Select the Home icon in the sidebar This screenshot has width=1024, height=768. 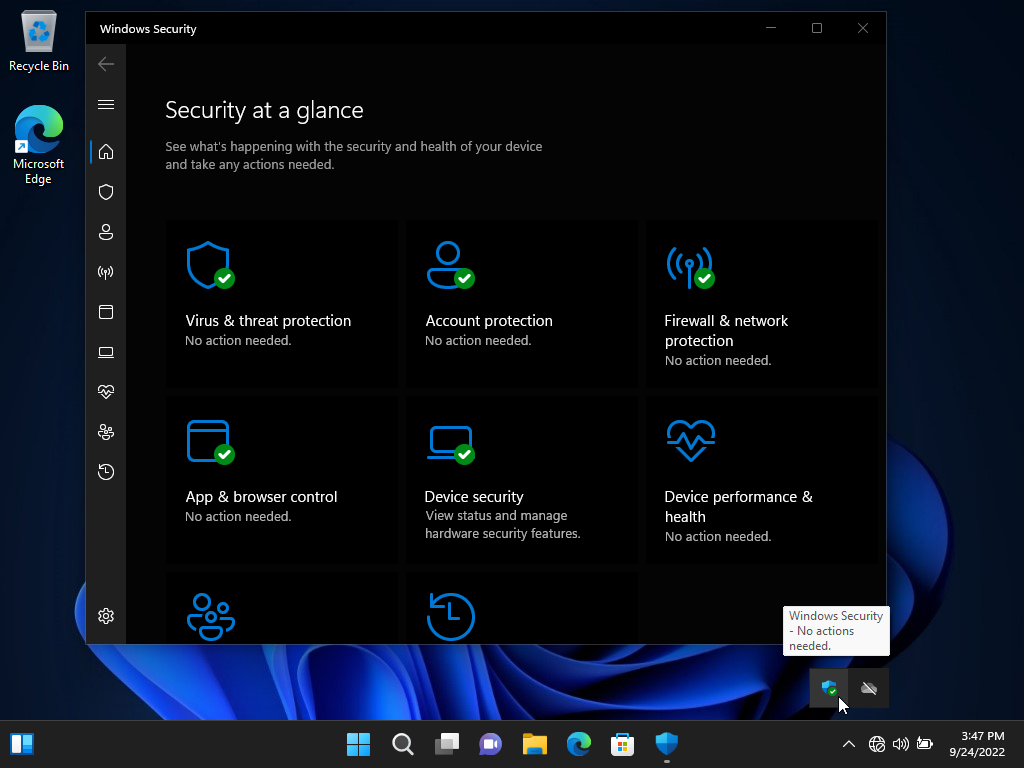106,152
